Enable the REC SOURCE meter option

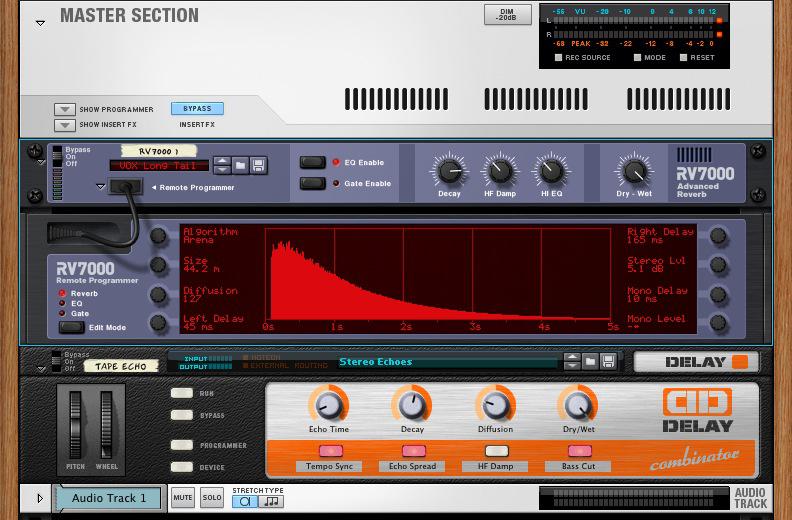coord(558,58)
